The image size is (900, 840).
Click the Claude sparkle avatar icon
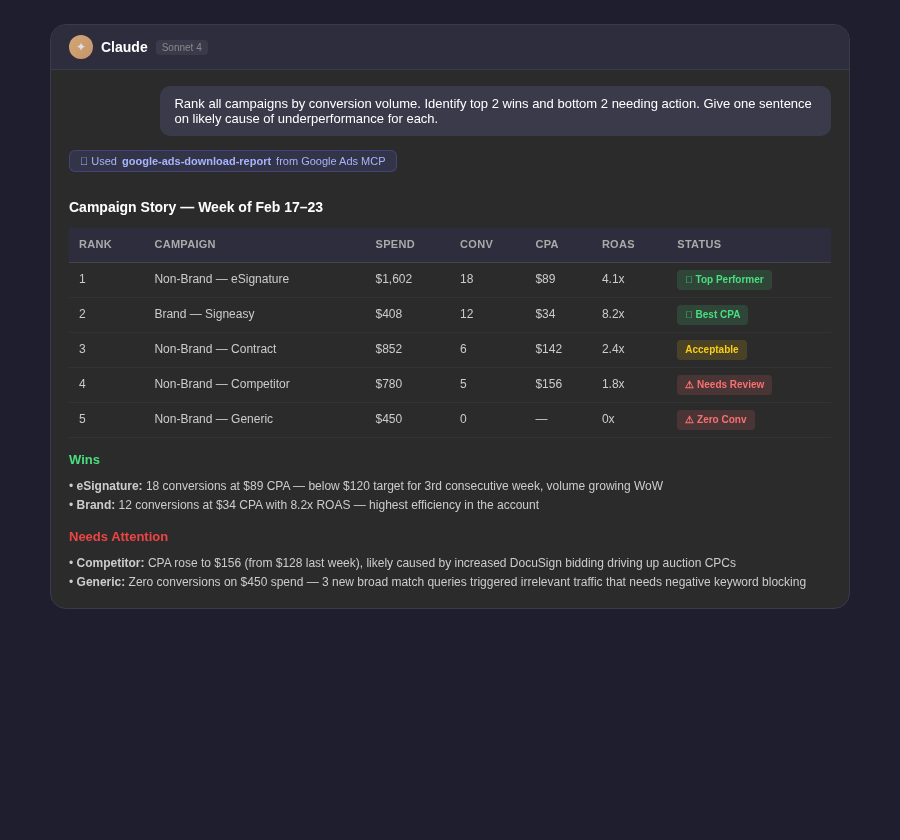(x=81, y=47)
